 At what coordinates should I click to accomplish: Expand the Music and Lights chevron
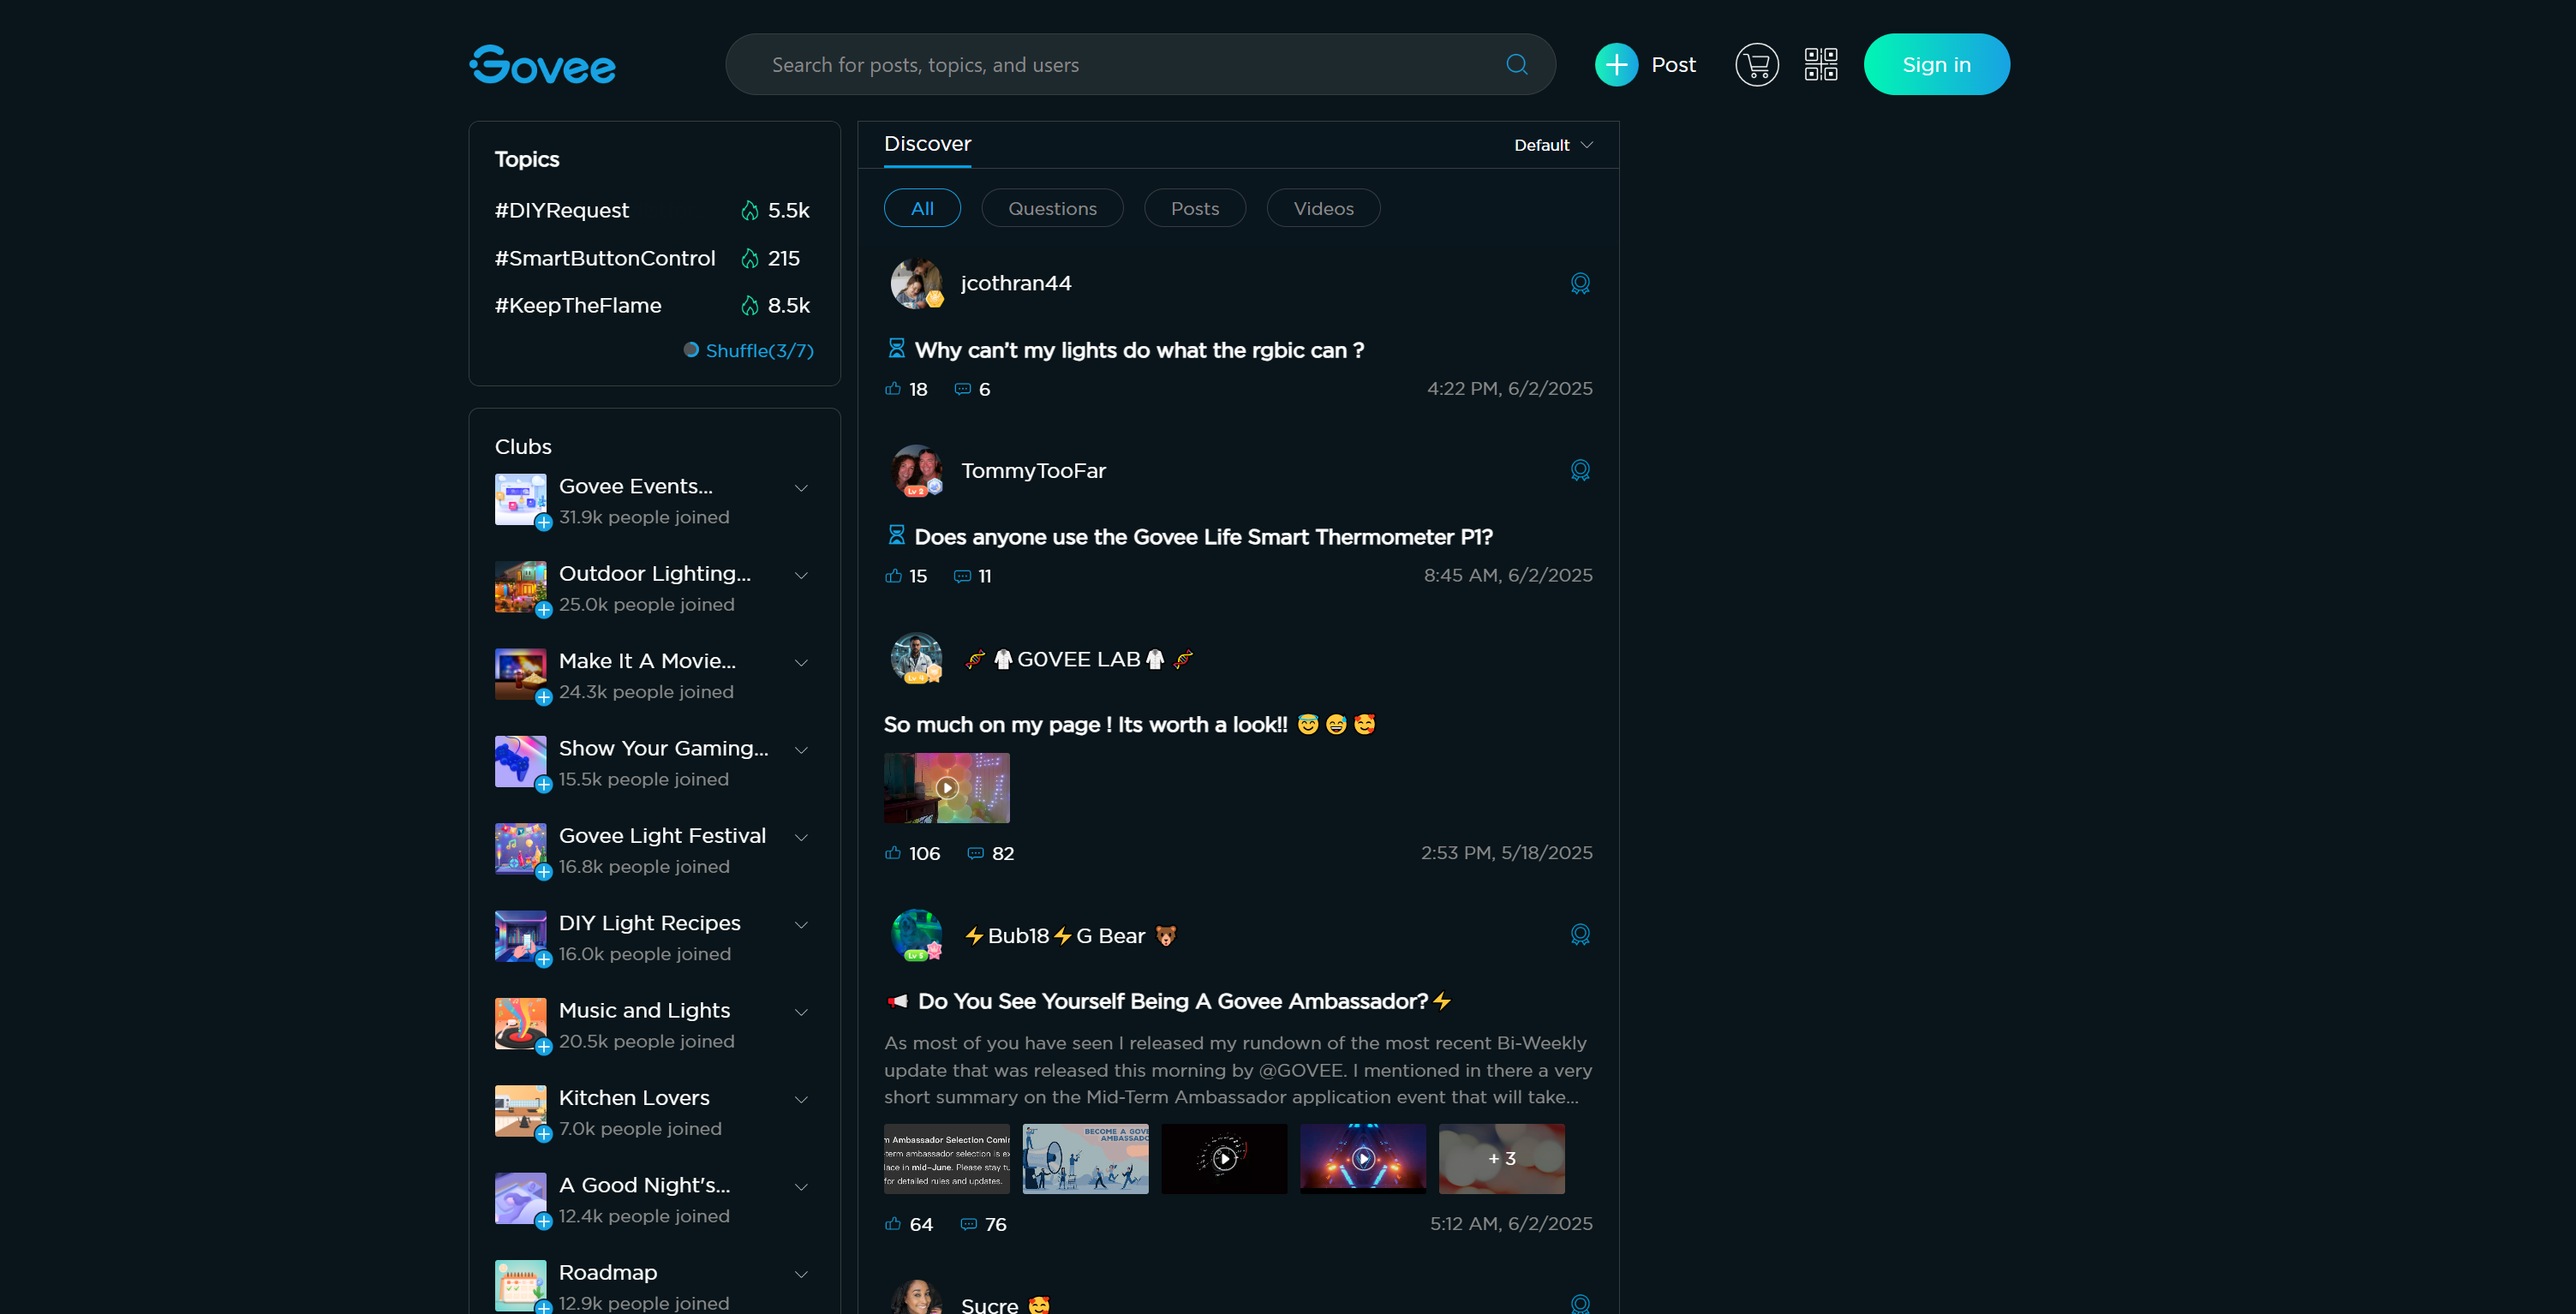(801, 1012)
